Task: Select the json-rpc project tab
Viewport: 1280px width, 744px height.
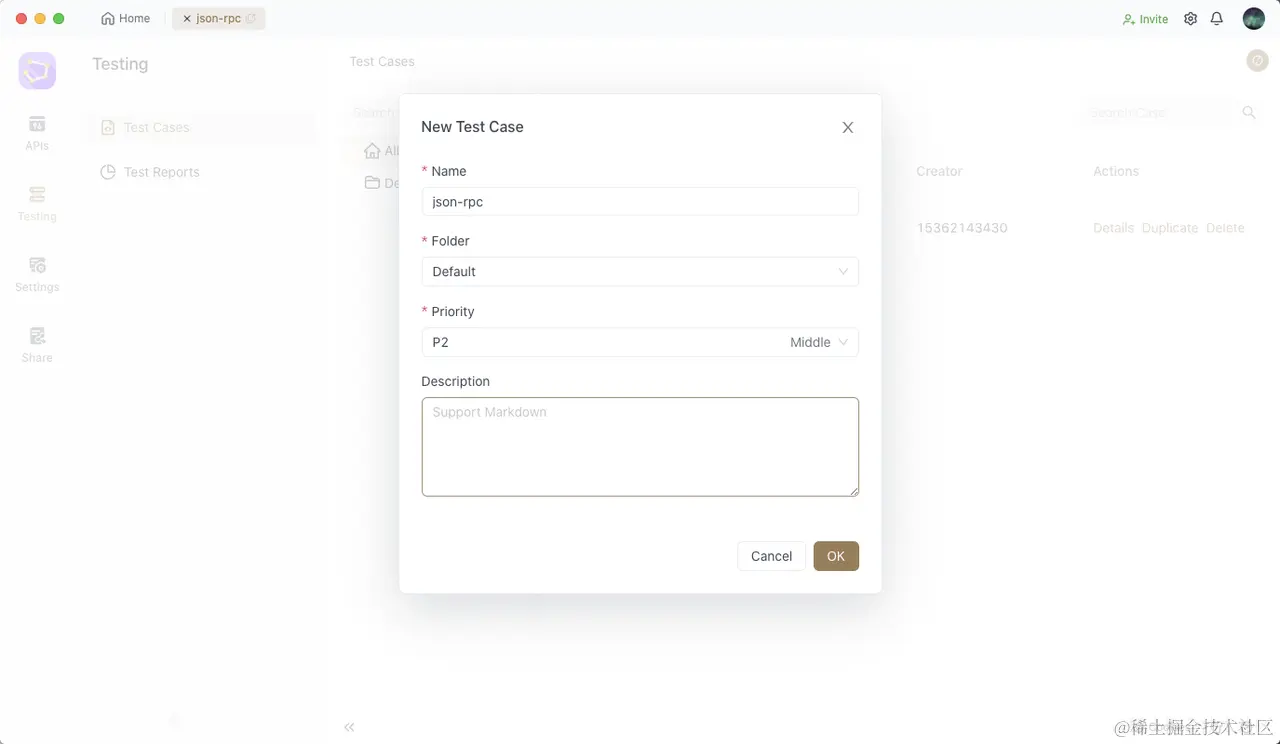Action: pos(218,19)
